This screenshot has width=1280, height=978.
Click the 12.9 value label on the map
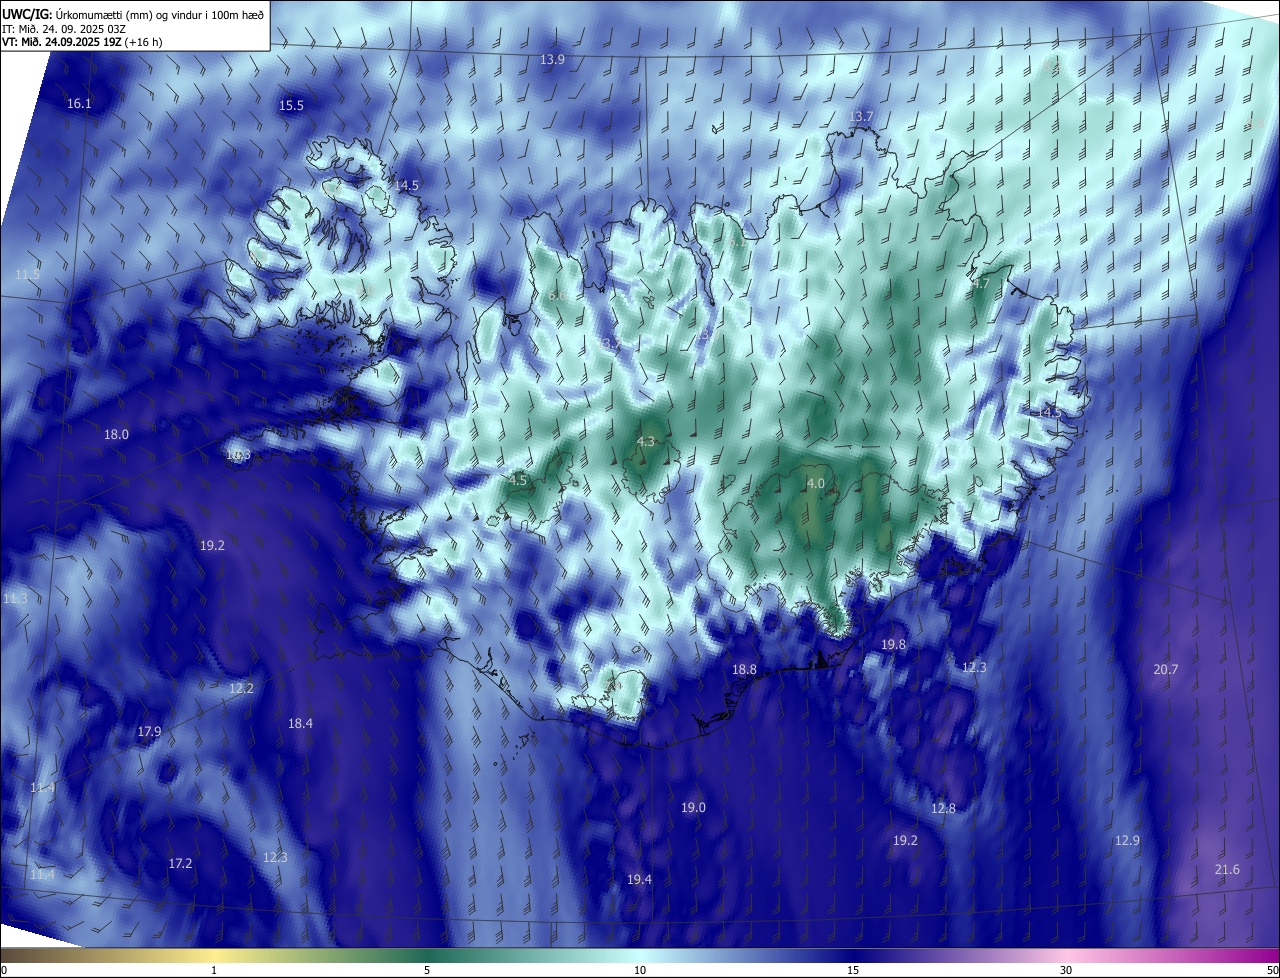(x=1127, y=840)
